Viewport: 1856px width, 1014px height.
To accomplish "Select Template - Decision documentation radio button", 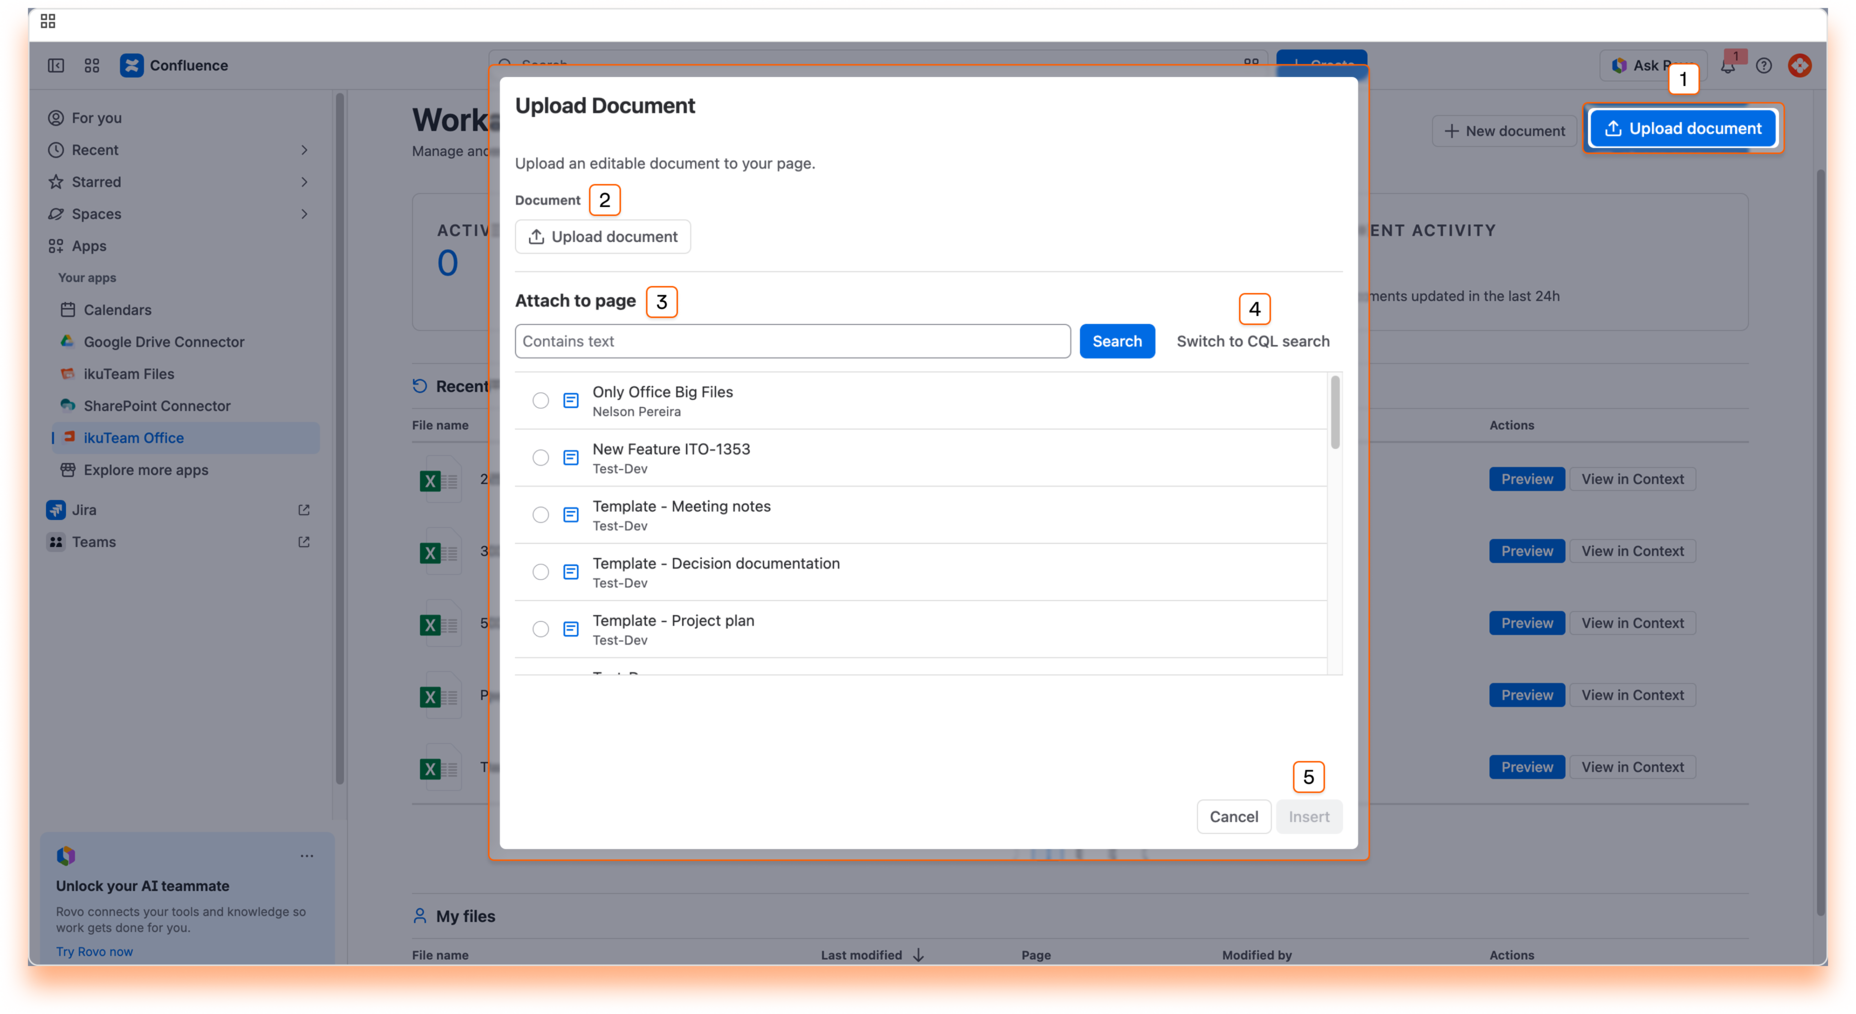I will (x=541, y=572).
